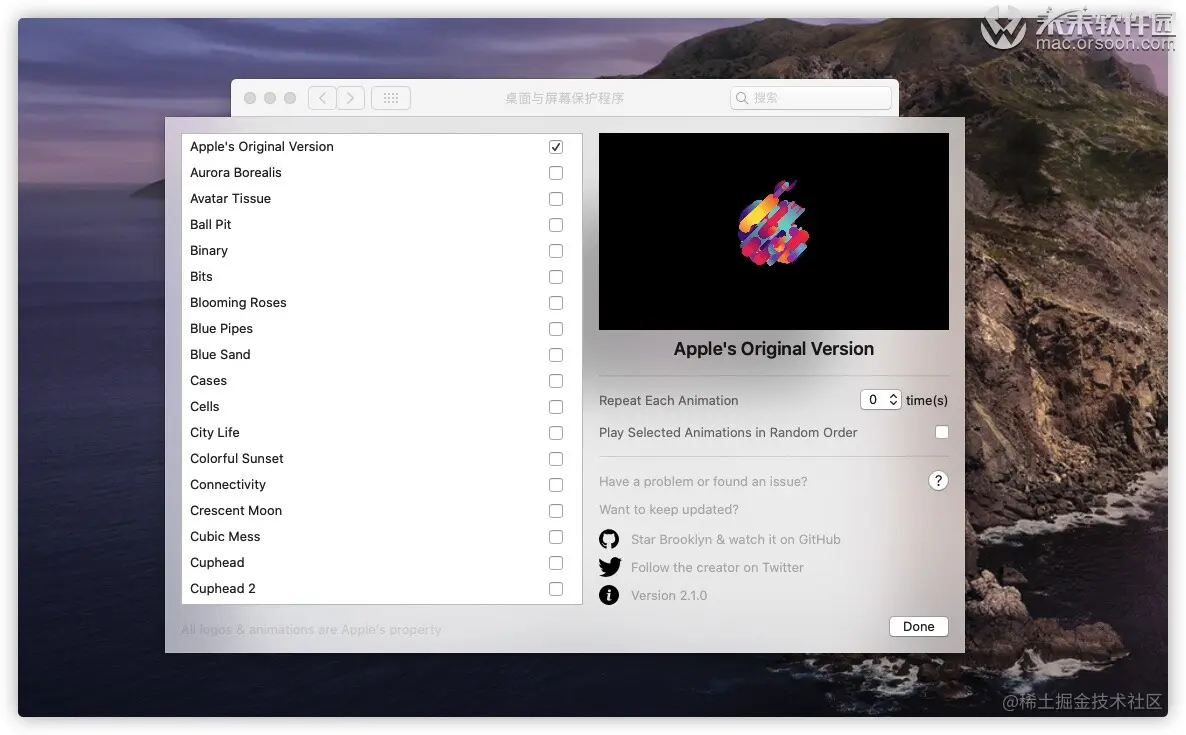Viewport: 1186px width, 735px height.
Task: Check the Blue Pipes checkbox
Action: 556,329
